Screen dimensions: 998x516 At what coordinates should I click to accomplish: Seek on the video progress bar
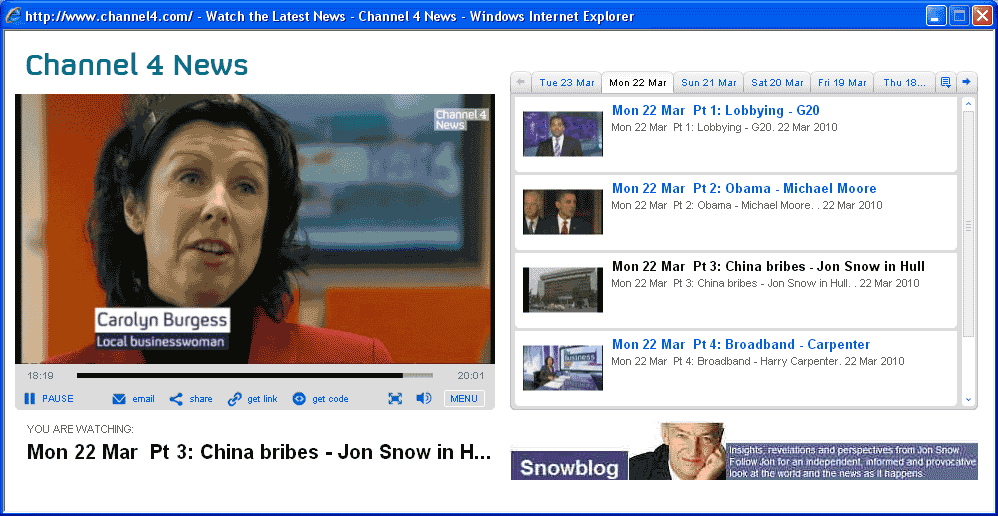[255, 375]
